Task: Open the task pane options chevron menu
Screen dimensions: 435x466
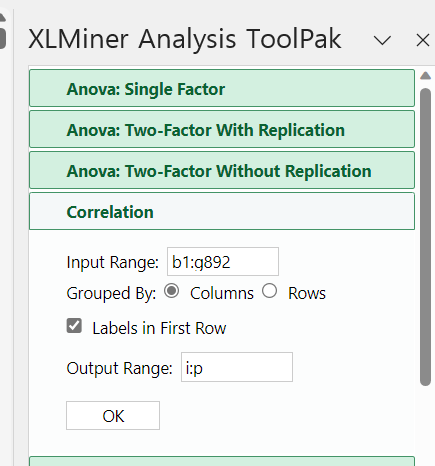Action: click(x=382, y=41)
